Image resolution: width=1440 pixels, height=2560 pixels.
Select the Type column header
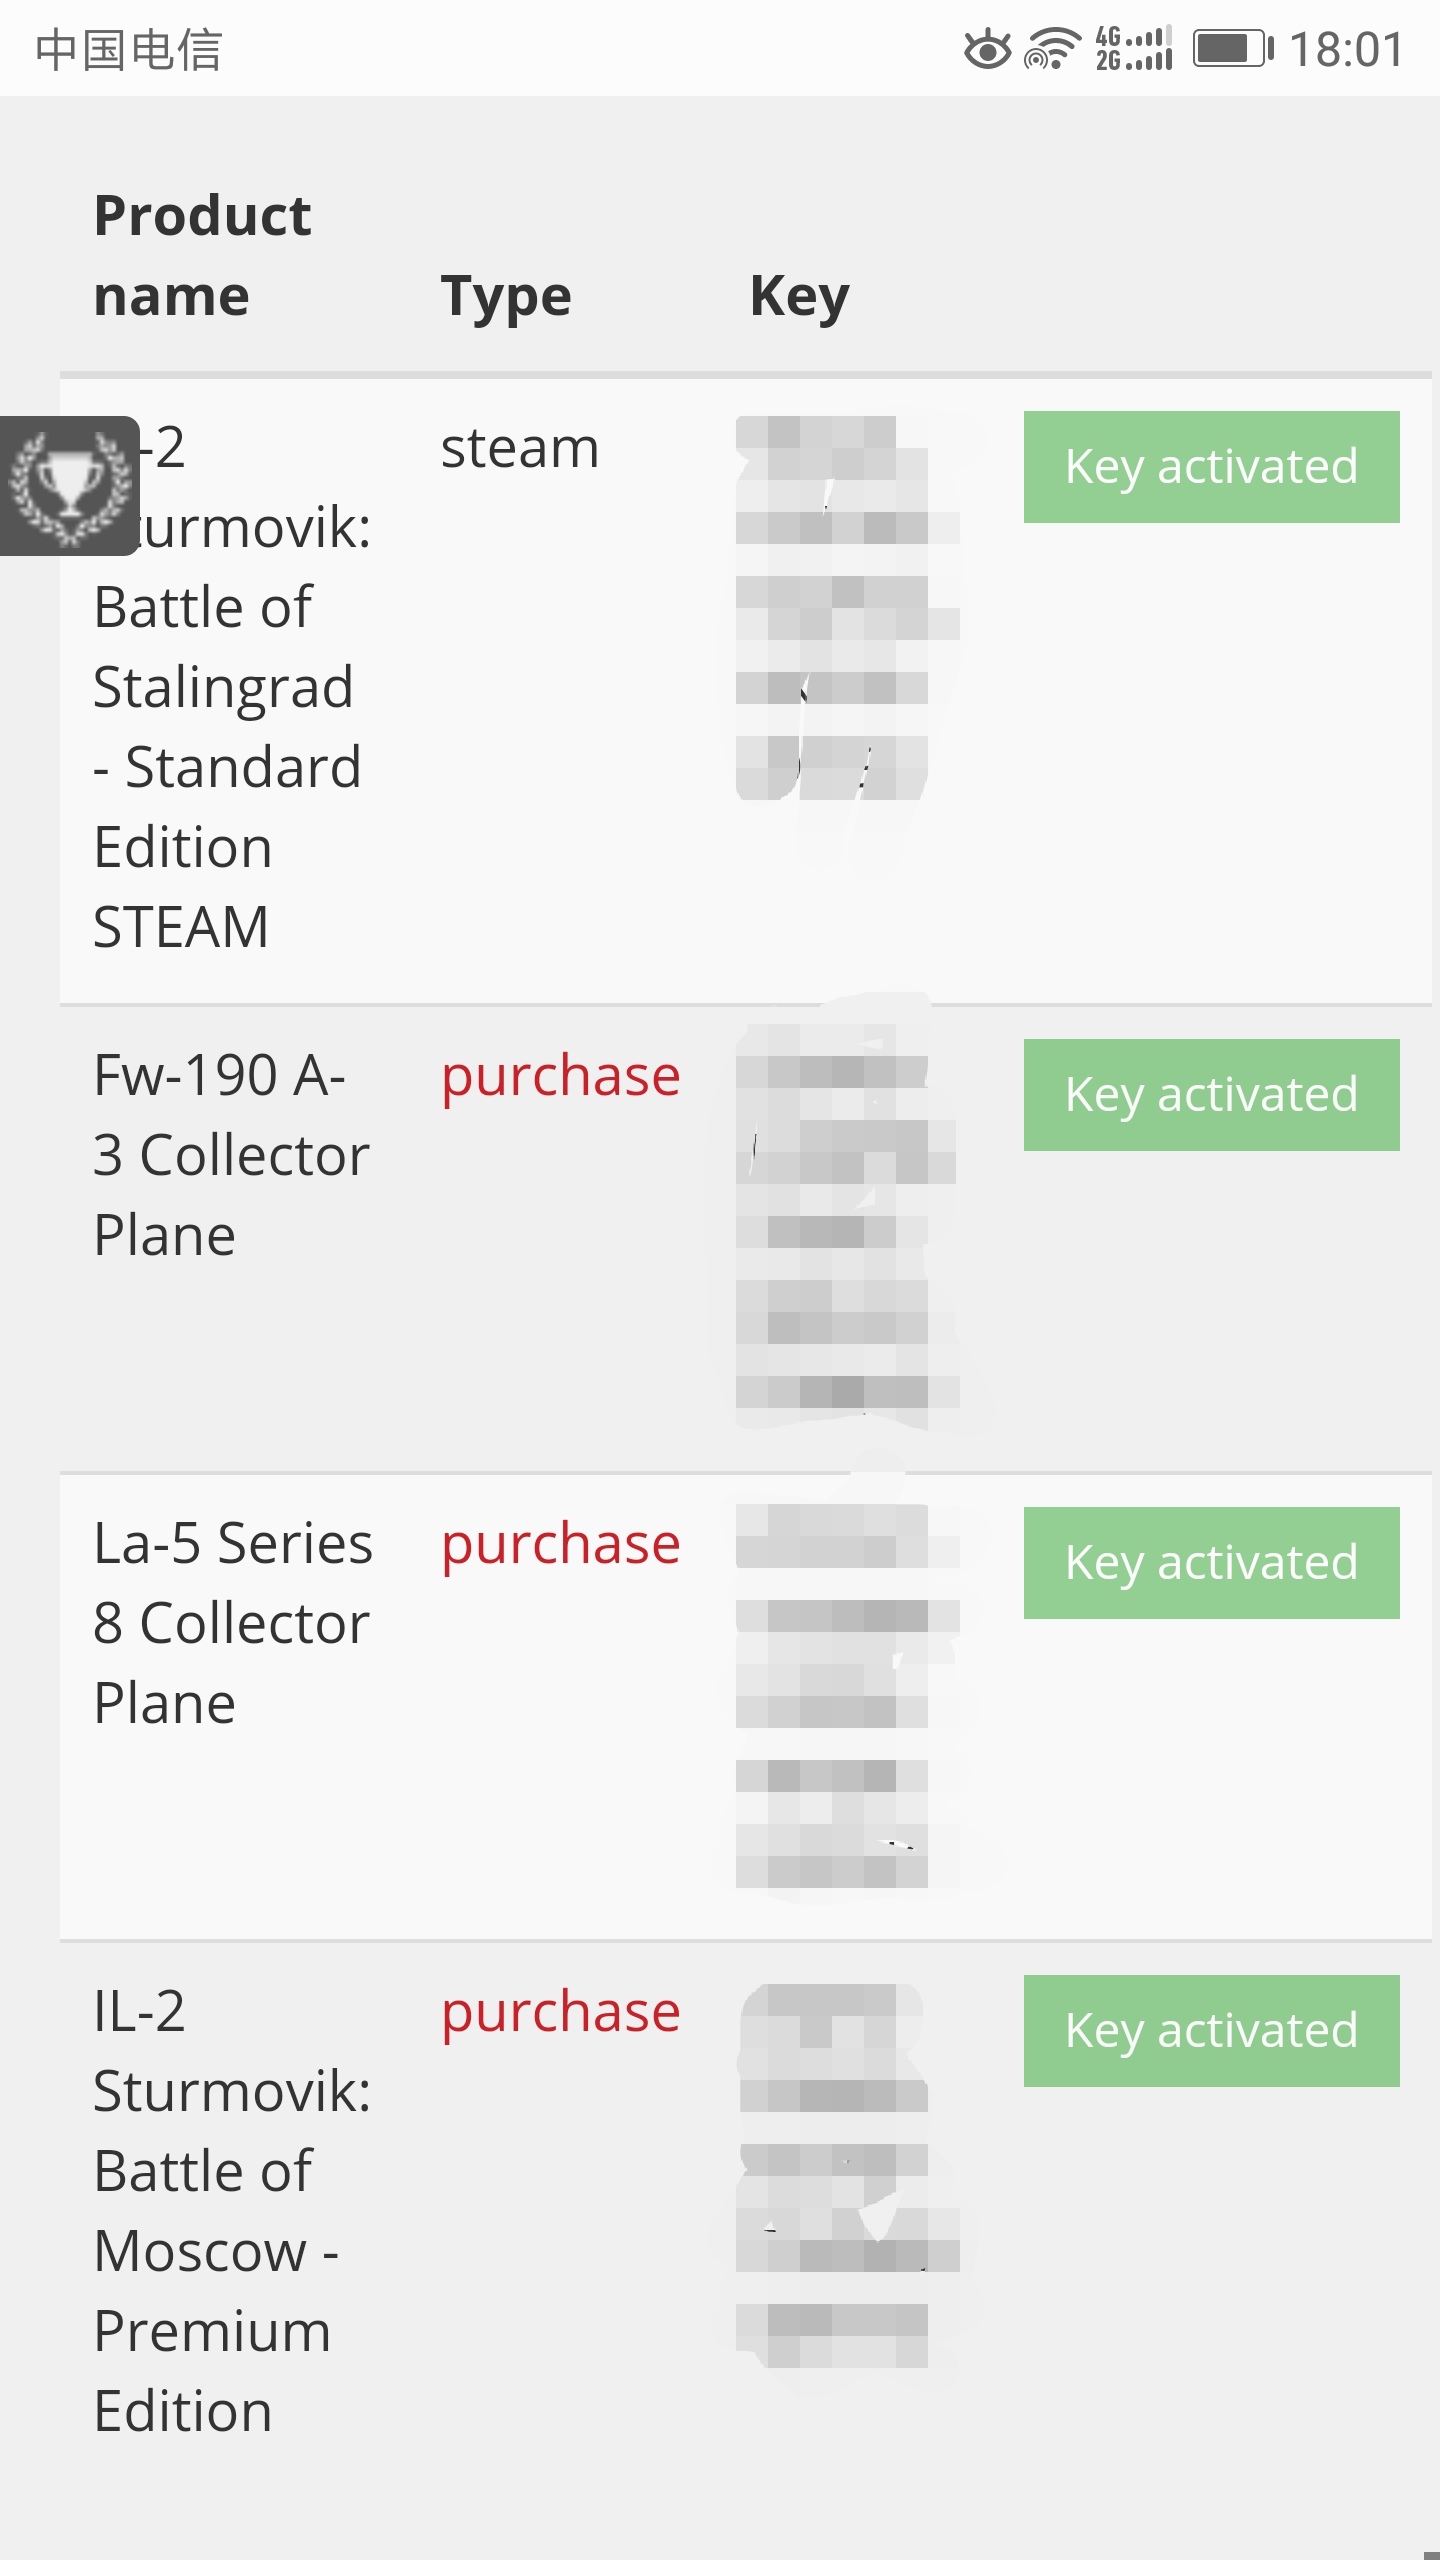pos(506,297)
